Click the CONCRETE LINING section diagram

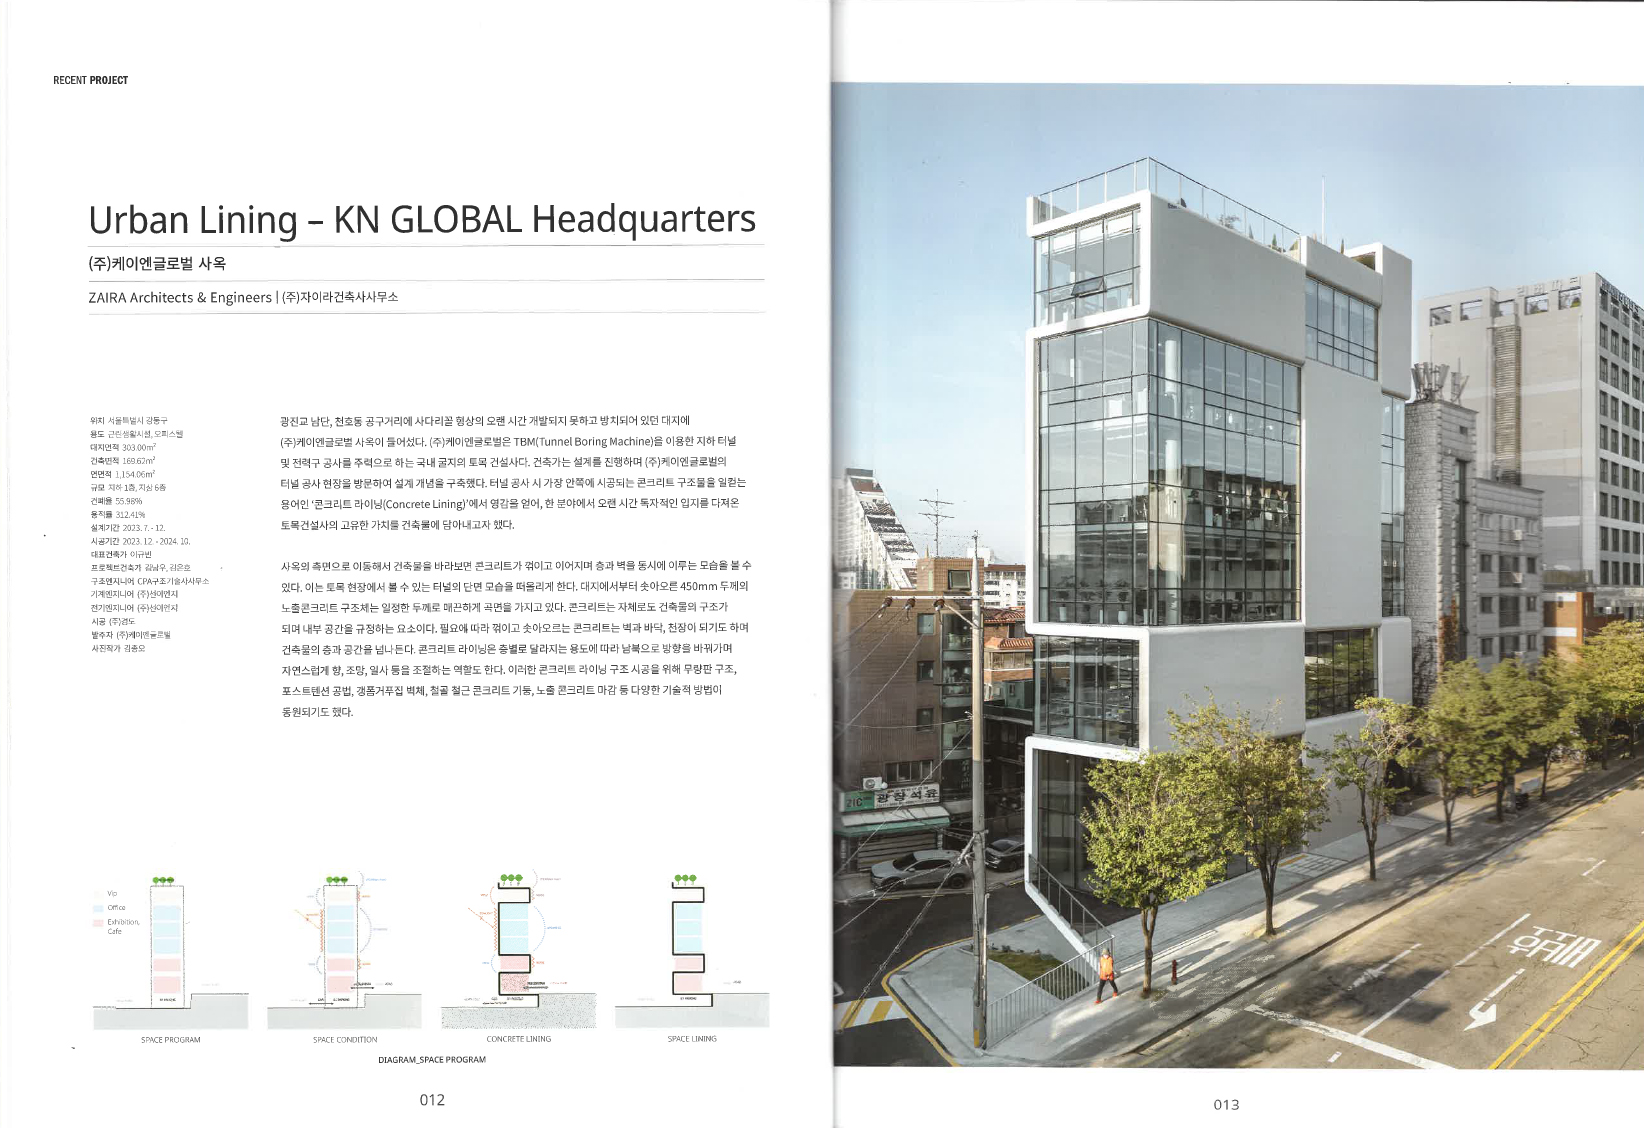pyautogui.click(x=518, y=950)
